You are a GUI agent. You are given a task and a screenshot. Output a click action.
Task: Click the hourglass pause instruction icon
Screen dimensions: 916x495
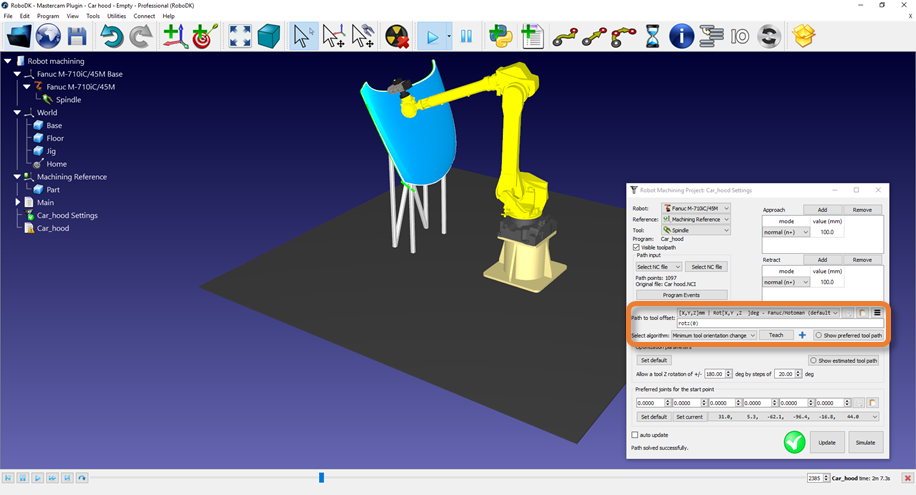pyautogui.click(x=652, y=37)
